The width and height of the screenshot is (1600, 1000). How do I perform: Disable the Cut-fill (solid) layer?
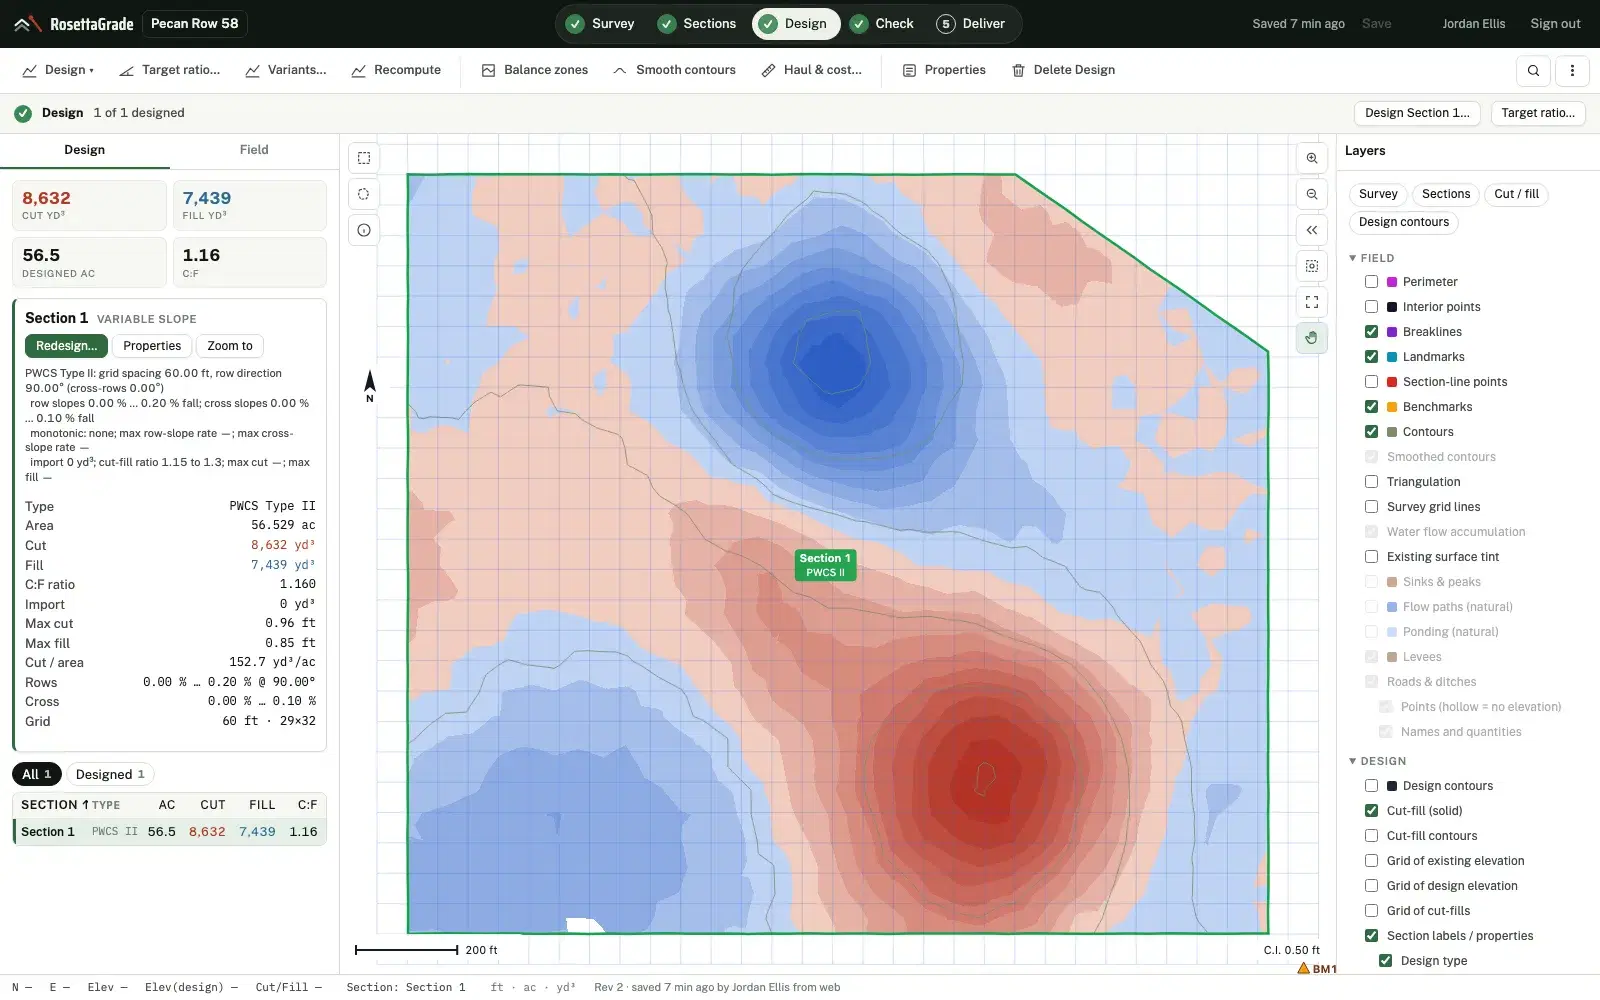(x=1372, y=811)
